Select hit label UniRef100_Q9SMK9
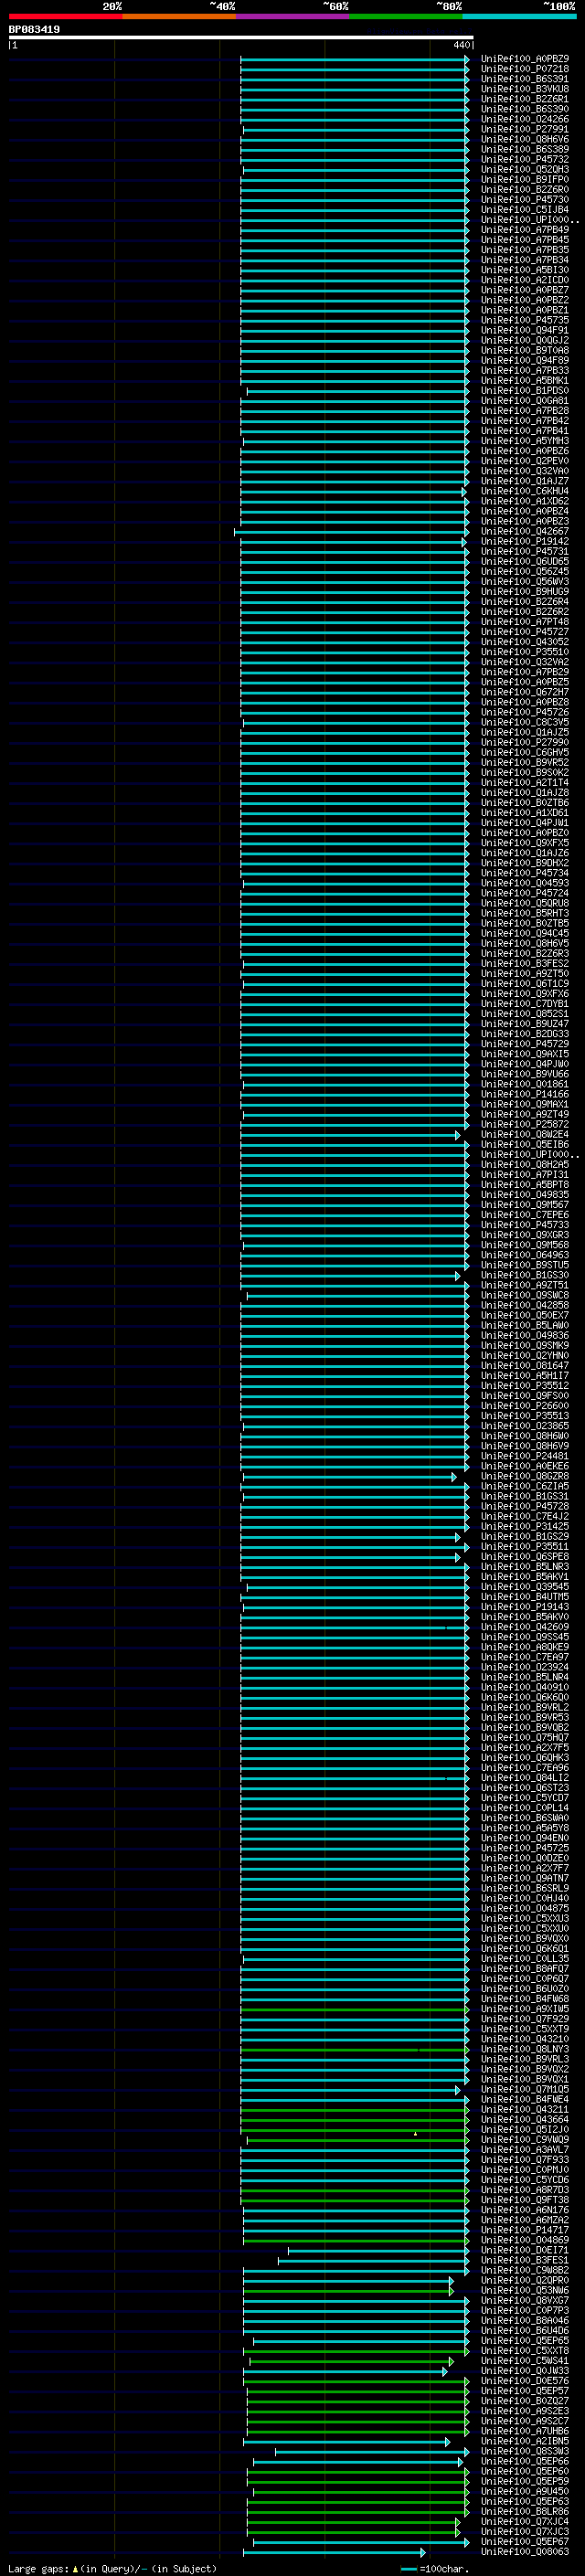This screenshot has height=2576, width=585. 525,1345
